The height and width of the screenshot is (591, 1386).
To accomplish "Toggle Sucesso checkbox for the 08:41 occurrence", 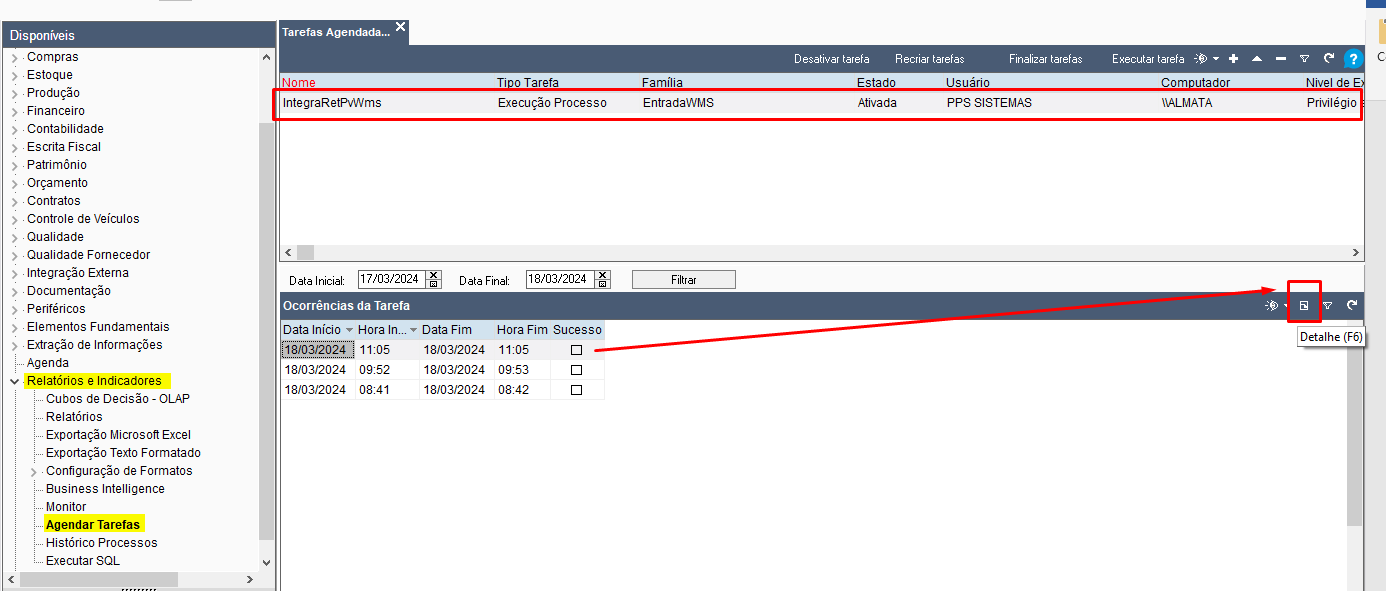I will click(576, 390).
